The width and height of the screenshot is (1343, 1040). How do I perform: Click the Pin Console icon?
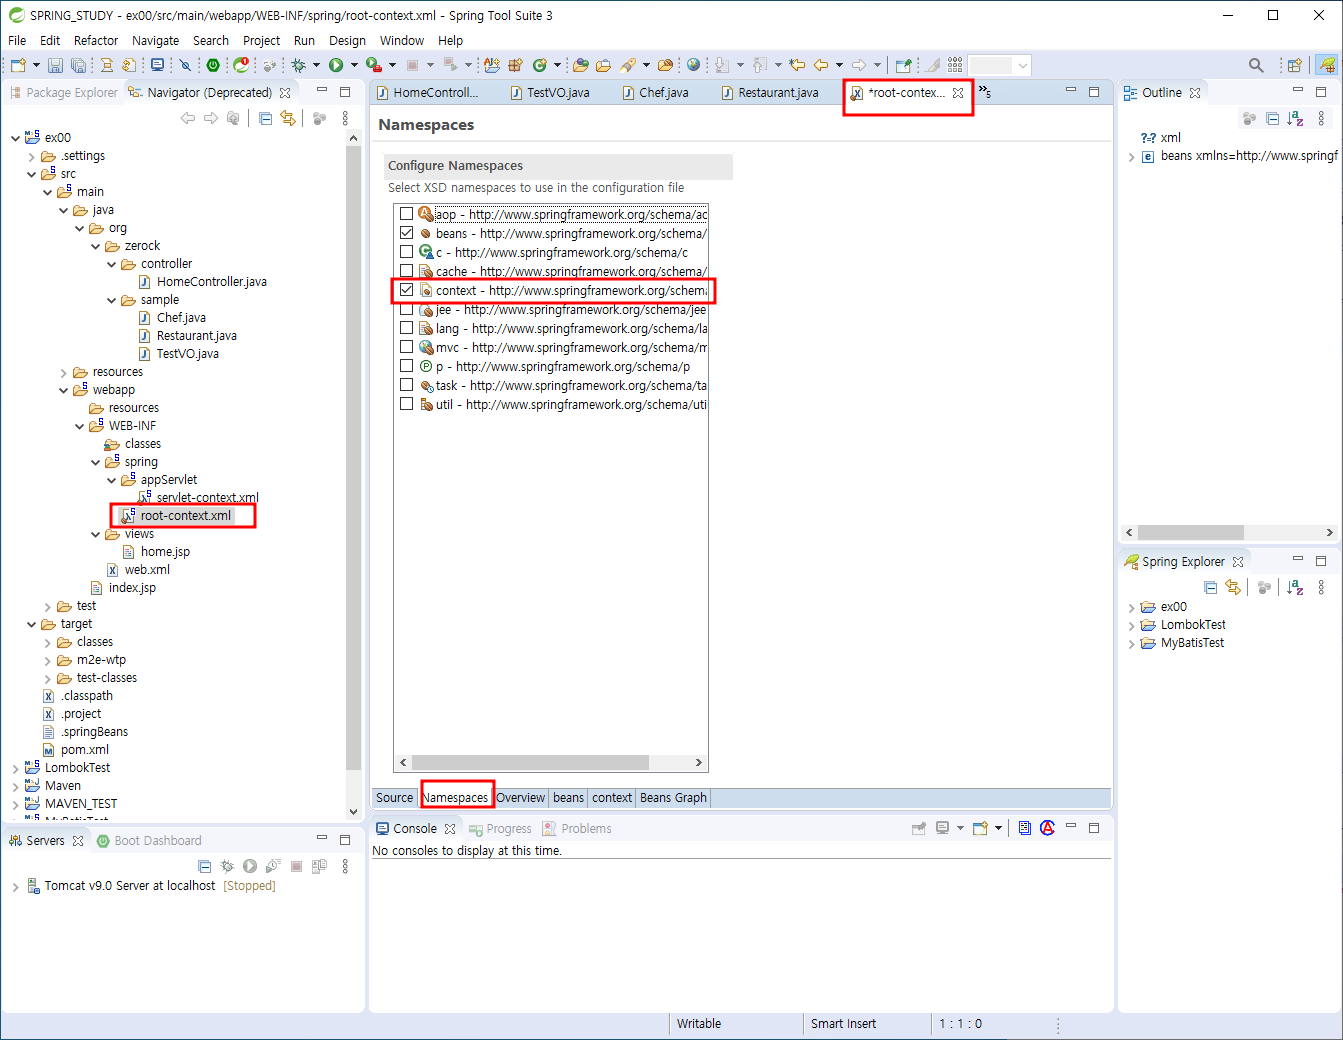pos(919,828)
